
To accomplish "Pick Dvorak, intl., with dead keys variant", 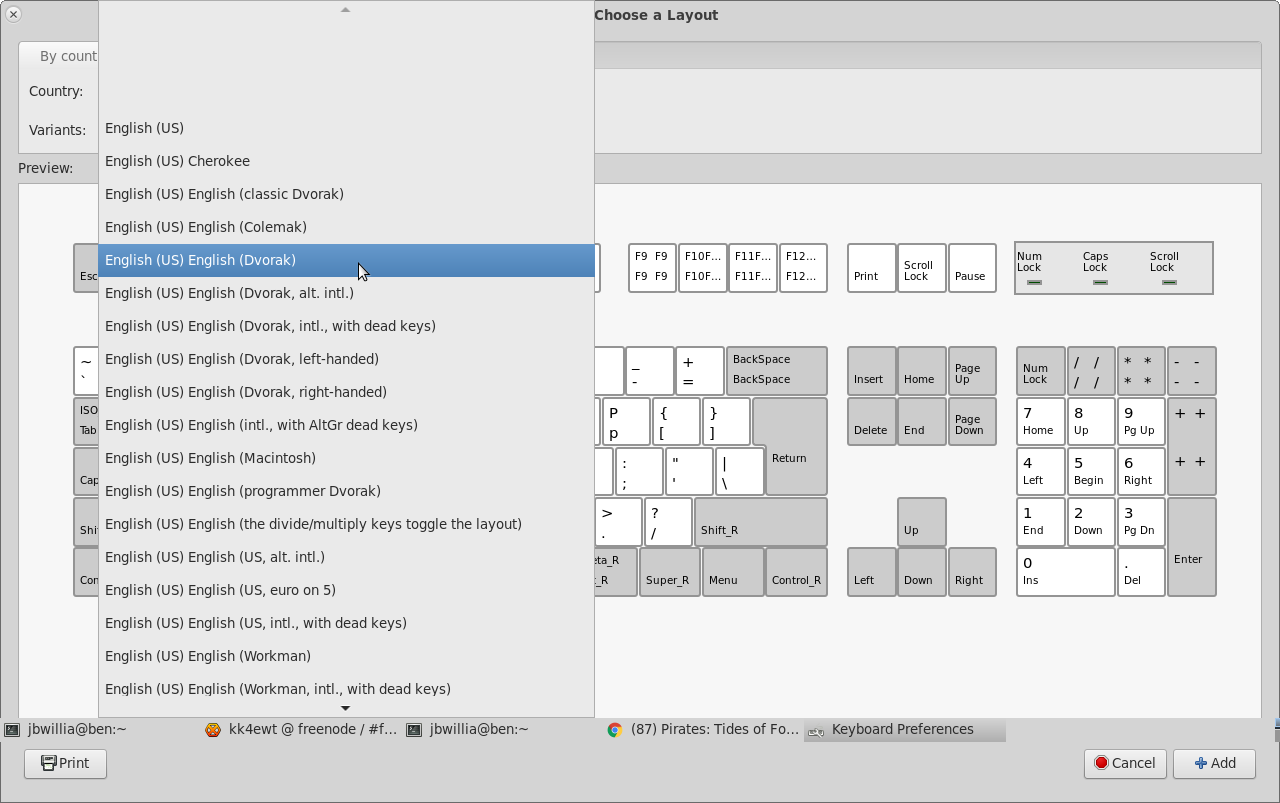I will point(346,326).
